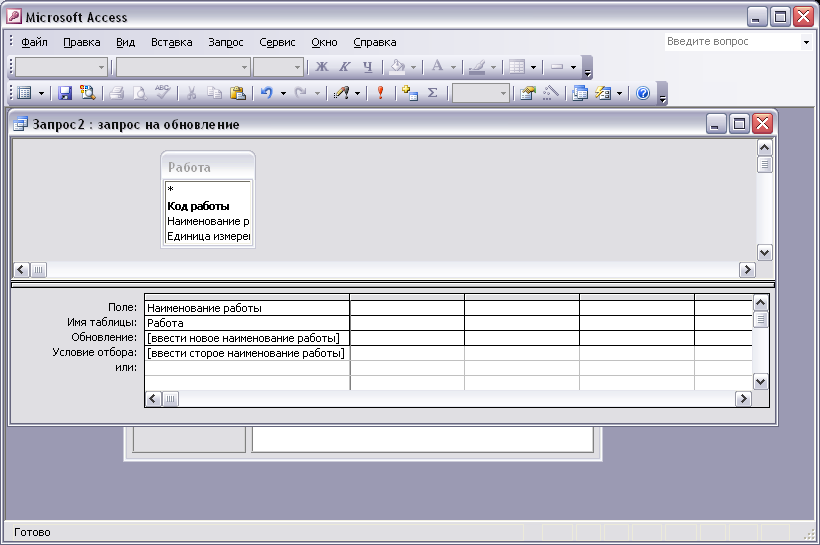This screenshot has width=820, height=545.
Task: Click the Имя таблицы cell Работа
Action: pos(247,323)
